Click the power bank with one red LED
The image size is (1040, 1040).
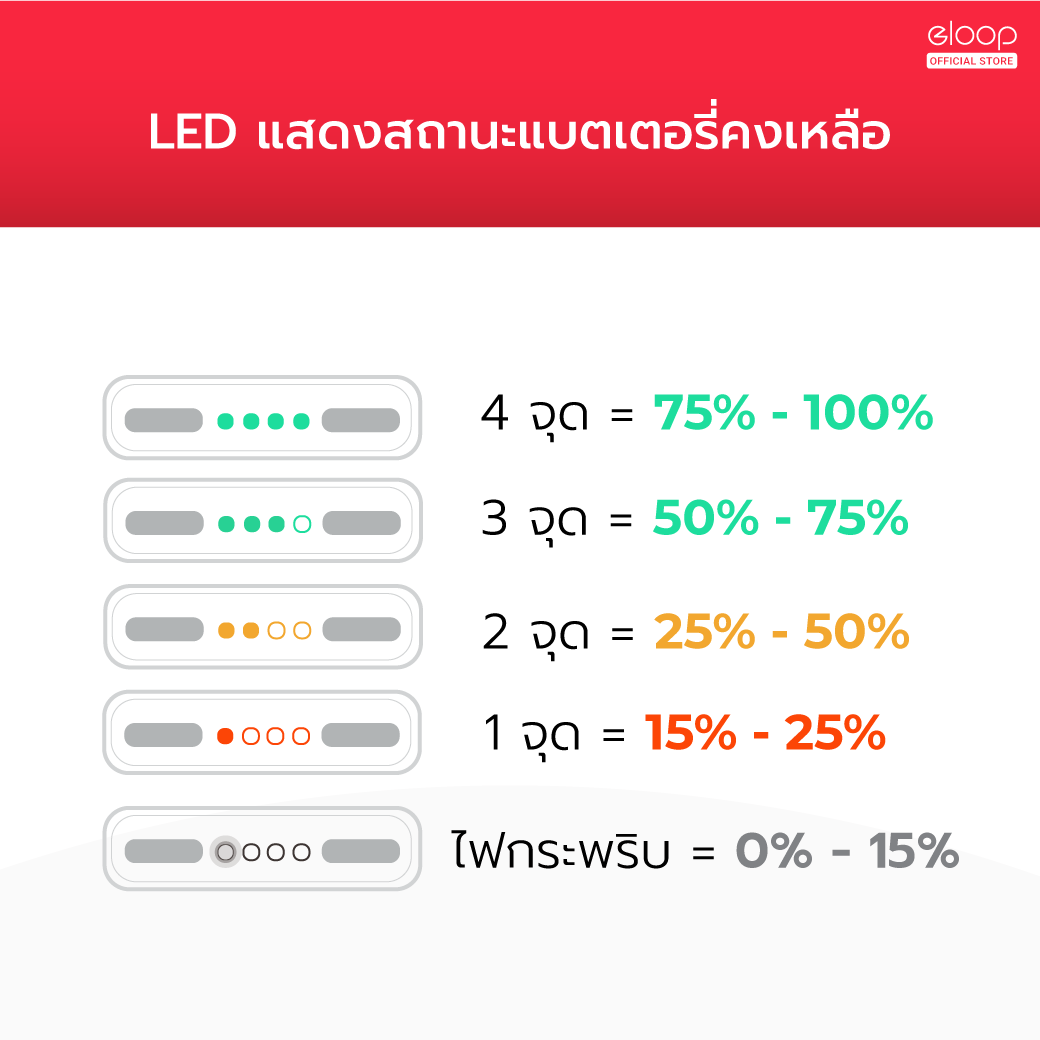pos(262,735)
